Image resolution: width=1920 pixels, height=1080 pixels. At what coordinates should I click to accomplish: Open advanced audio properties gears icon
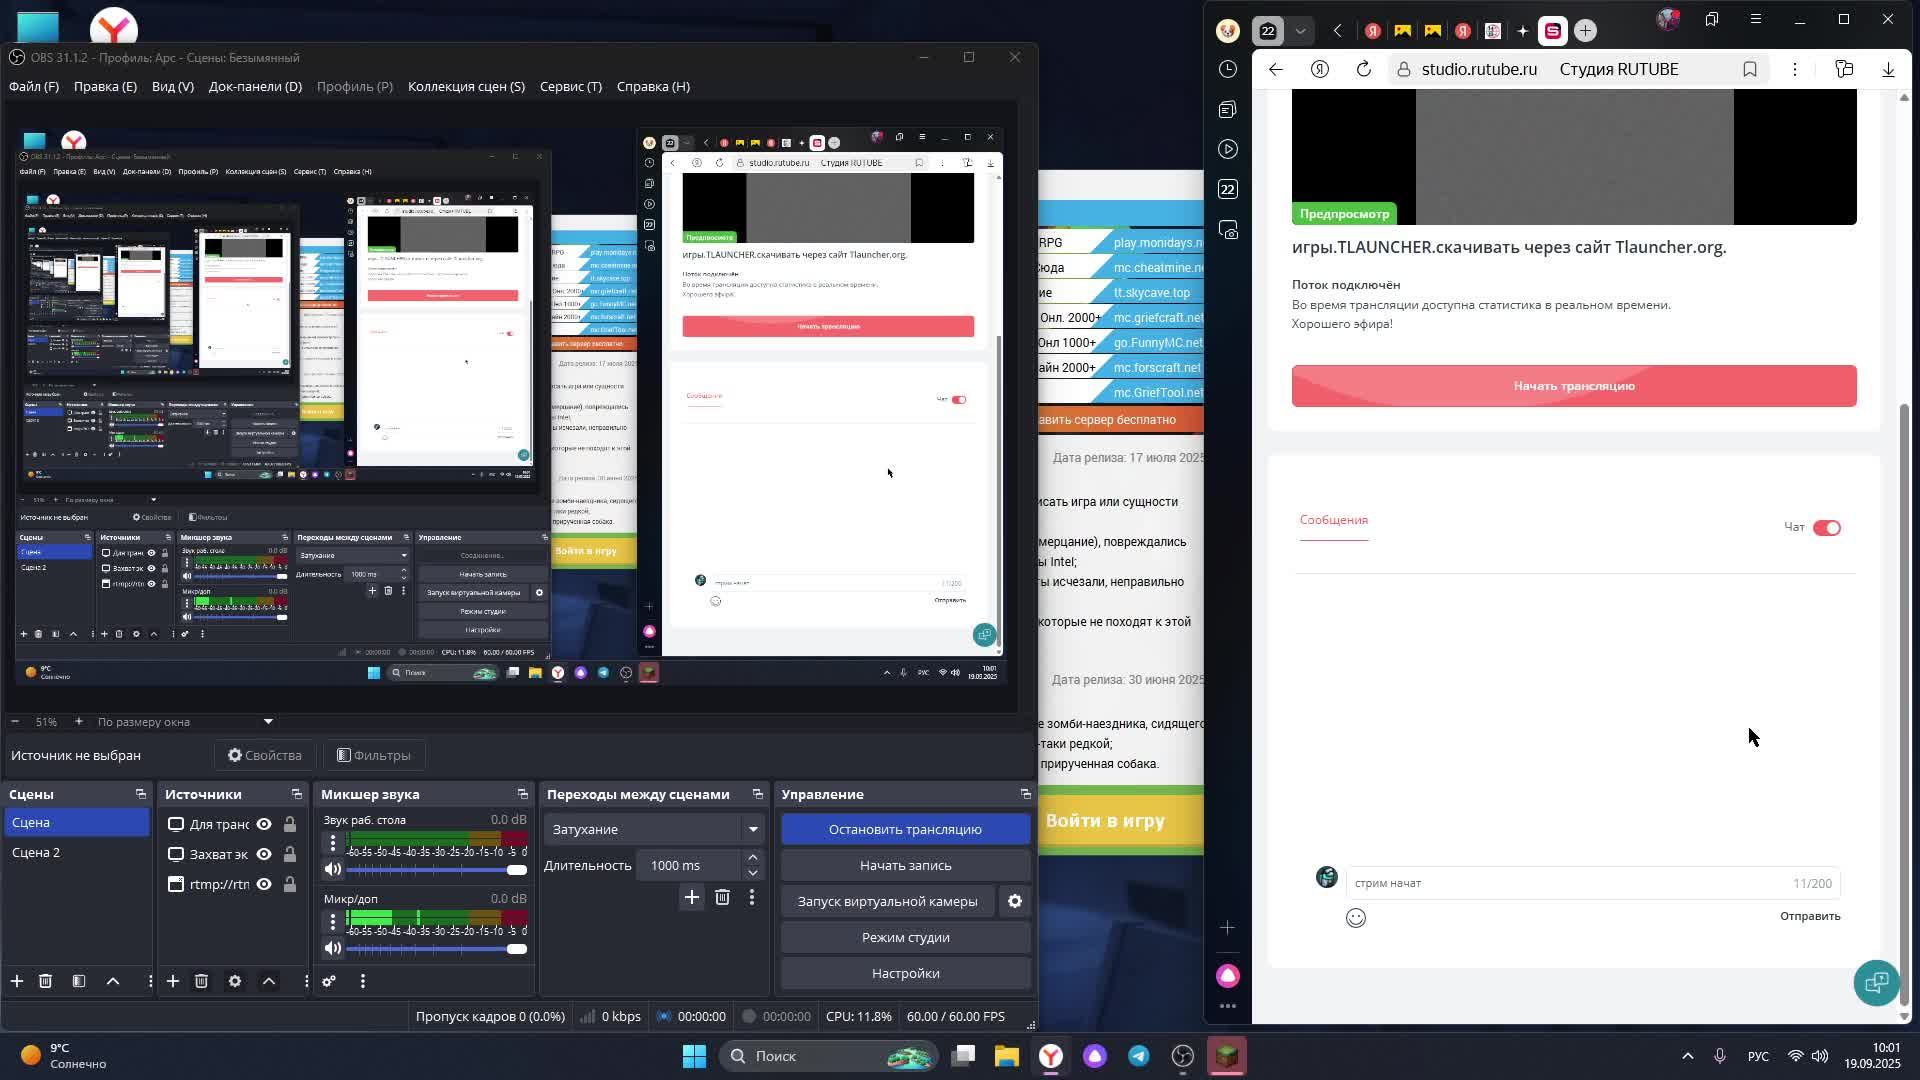click(329, 981)
